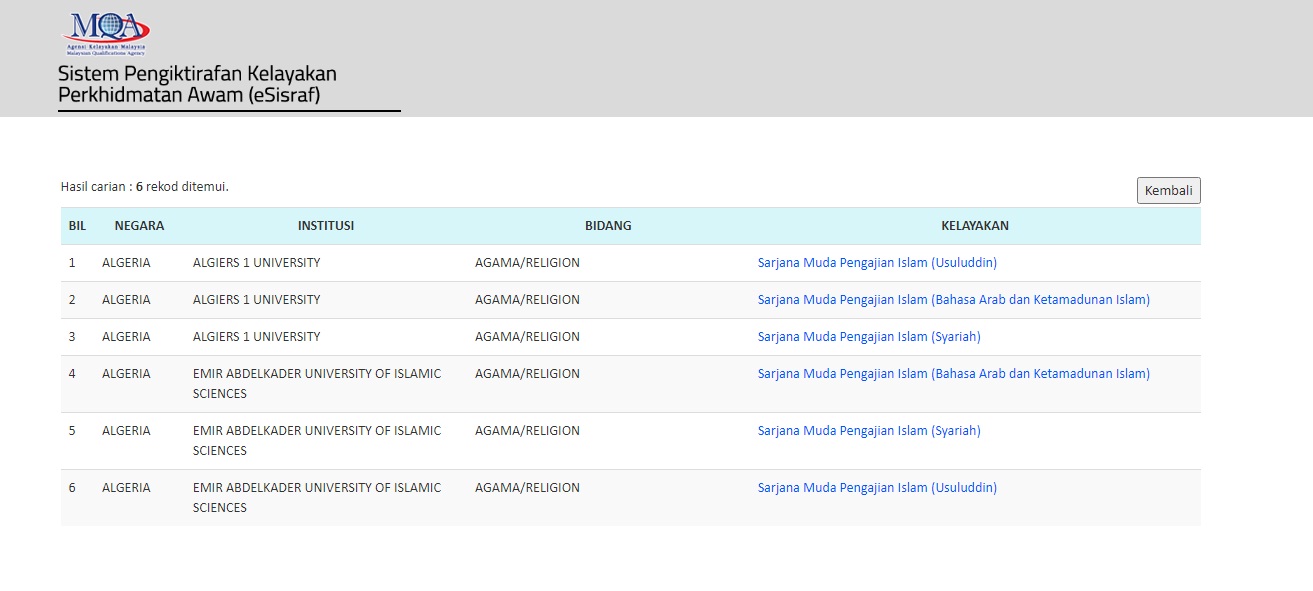This screenshot has width=1313, height=591.
Task: Select row 4 EMIR ABDELKADER UNIVERSITY institution cell
Action: click(316, 383)
